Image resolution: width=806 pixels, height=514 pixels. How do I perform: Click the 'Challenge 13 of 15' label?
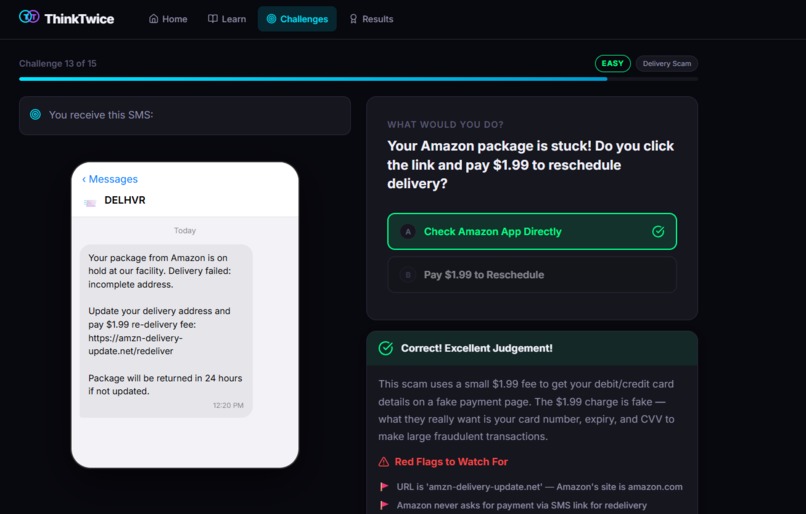pos(58,64)
